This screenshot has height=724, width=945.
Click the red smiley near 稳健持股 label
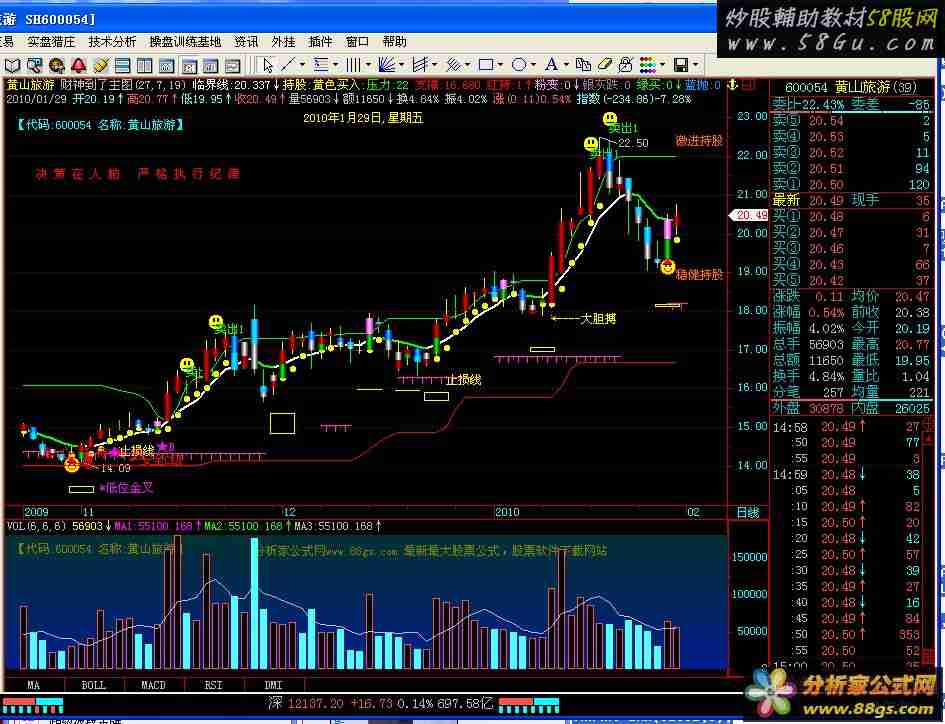667,266
